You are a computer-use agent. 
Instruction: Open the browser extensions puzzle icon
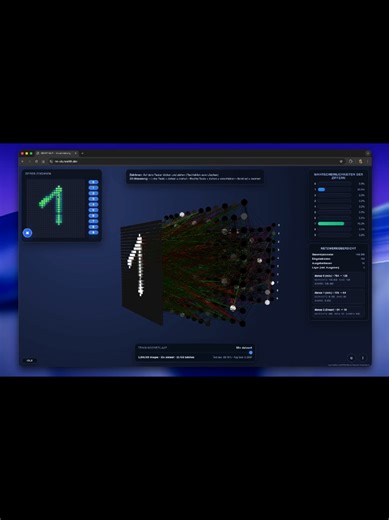(x=351, y=161)
